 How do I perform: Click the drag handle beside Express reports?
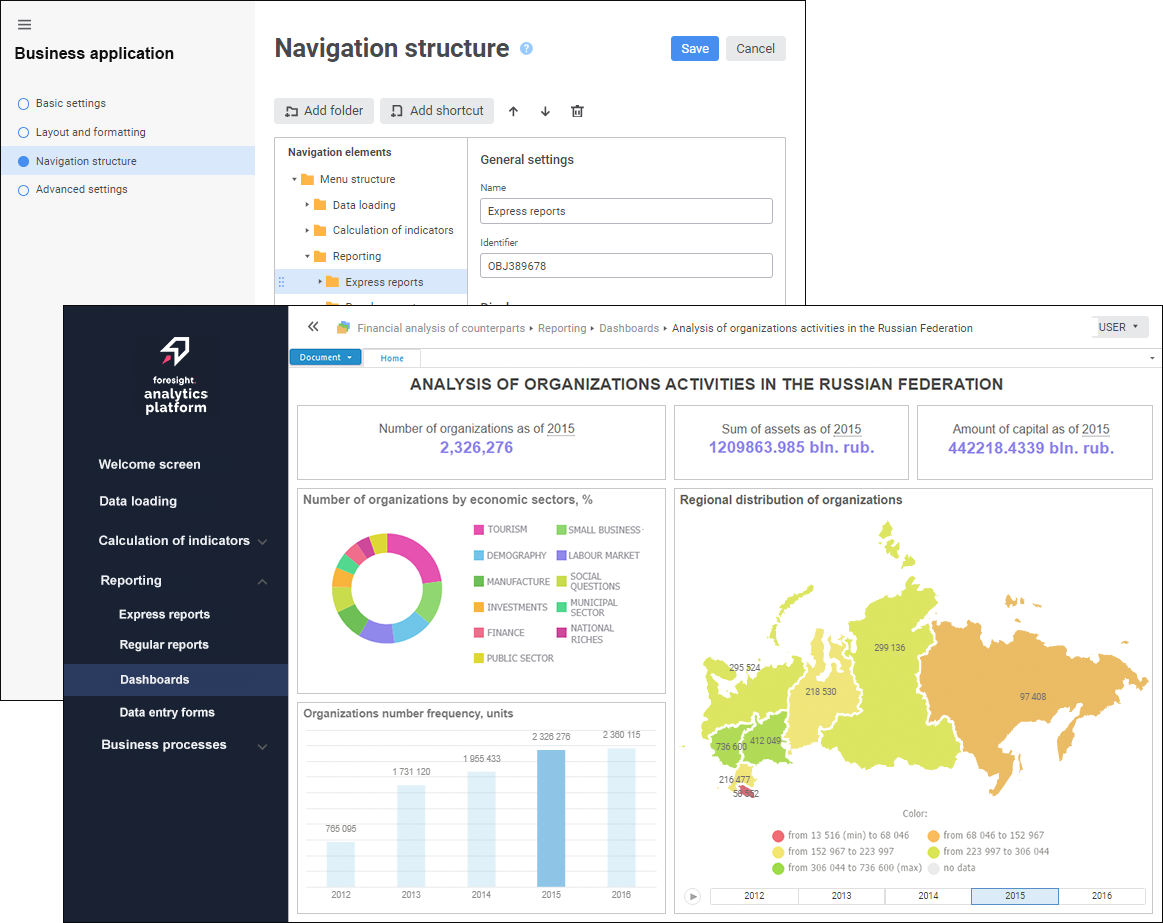(x=281, y=282)
